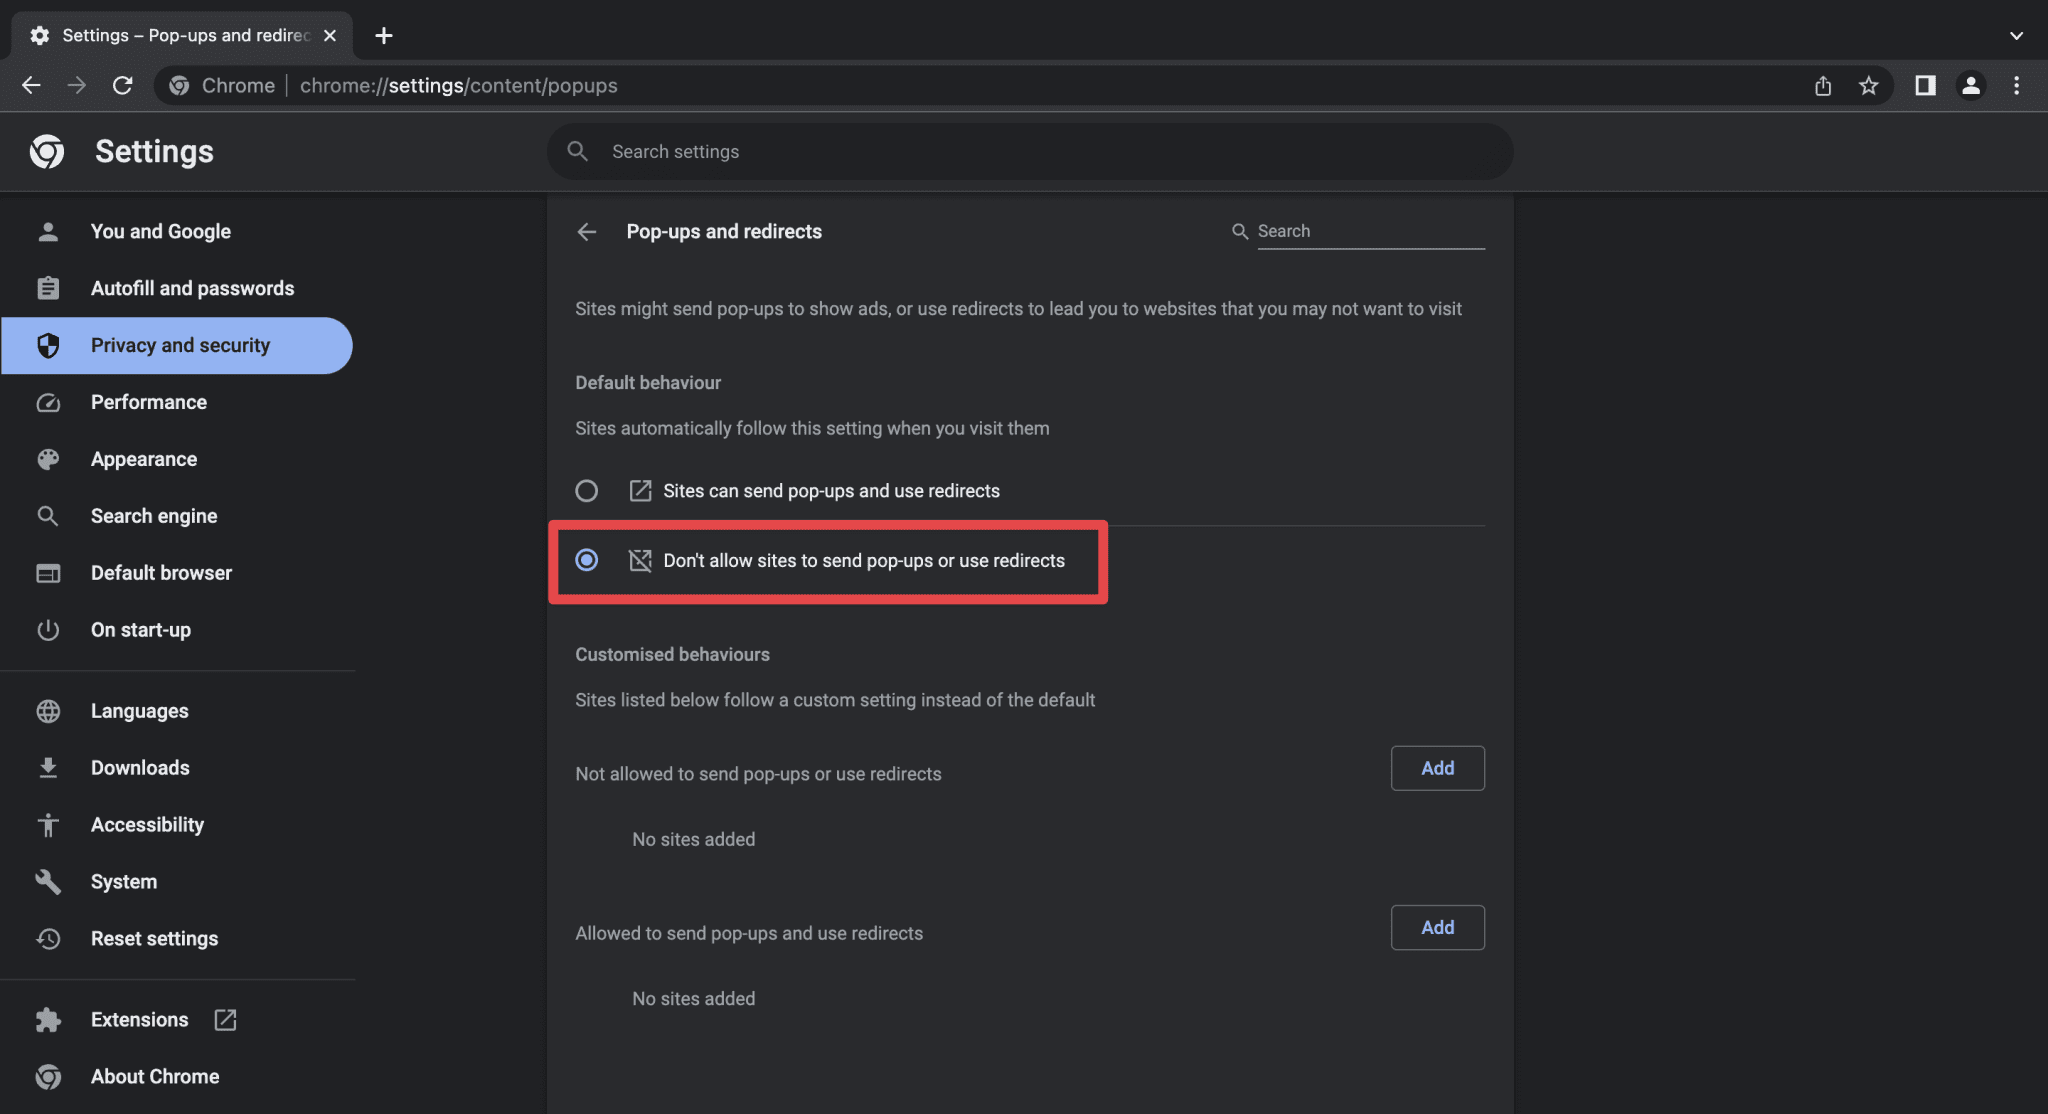Screen dimensions: 2048x1114
Task: Click the share page icon
Action: pos(1823,86)
